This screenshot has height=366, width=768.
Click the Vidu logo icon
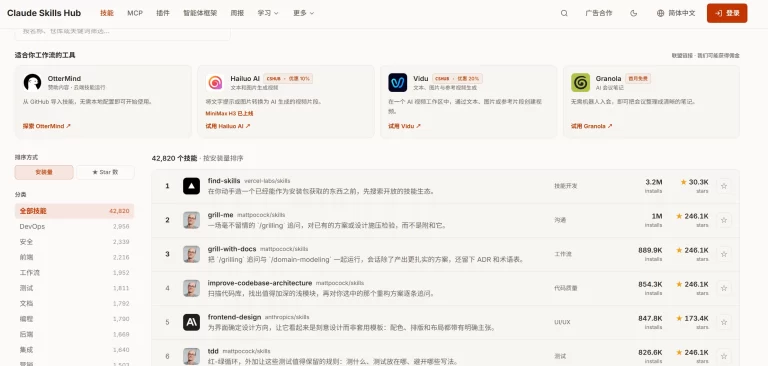(x=398, y=82)
